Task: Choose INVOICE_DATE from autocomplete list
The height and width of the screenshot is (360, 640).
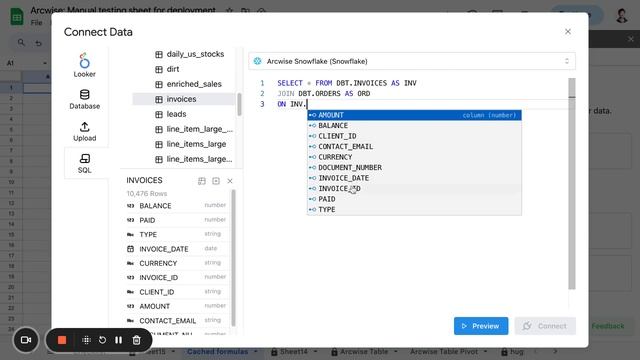Action: point(414,178)
